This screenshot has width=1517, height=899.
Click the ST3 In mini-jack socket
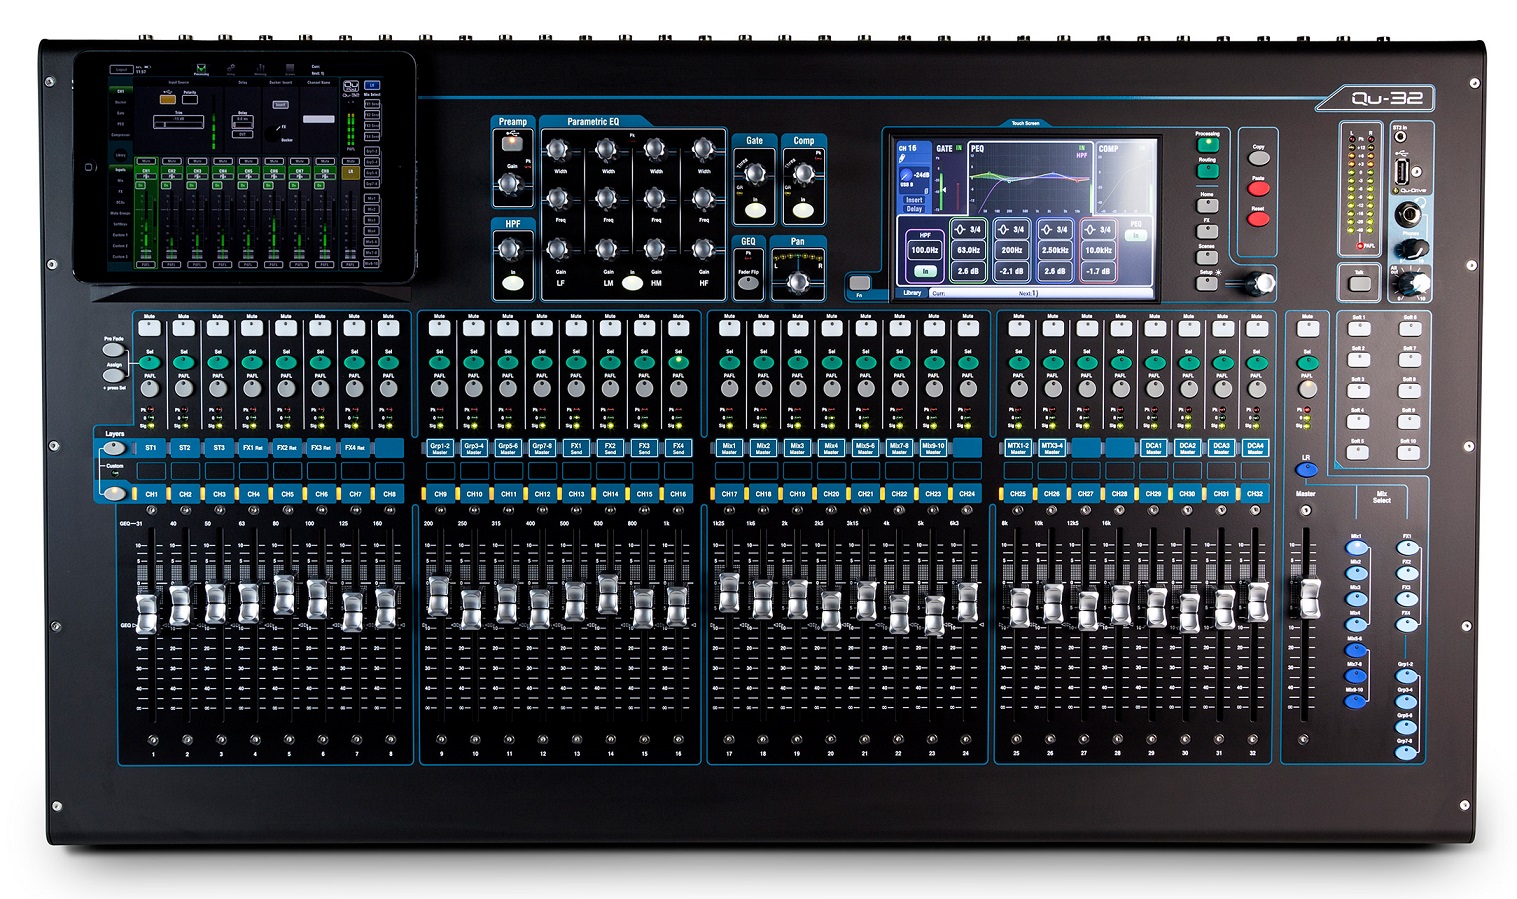coord(1400,137)
